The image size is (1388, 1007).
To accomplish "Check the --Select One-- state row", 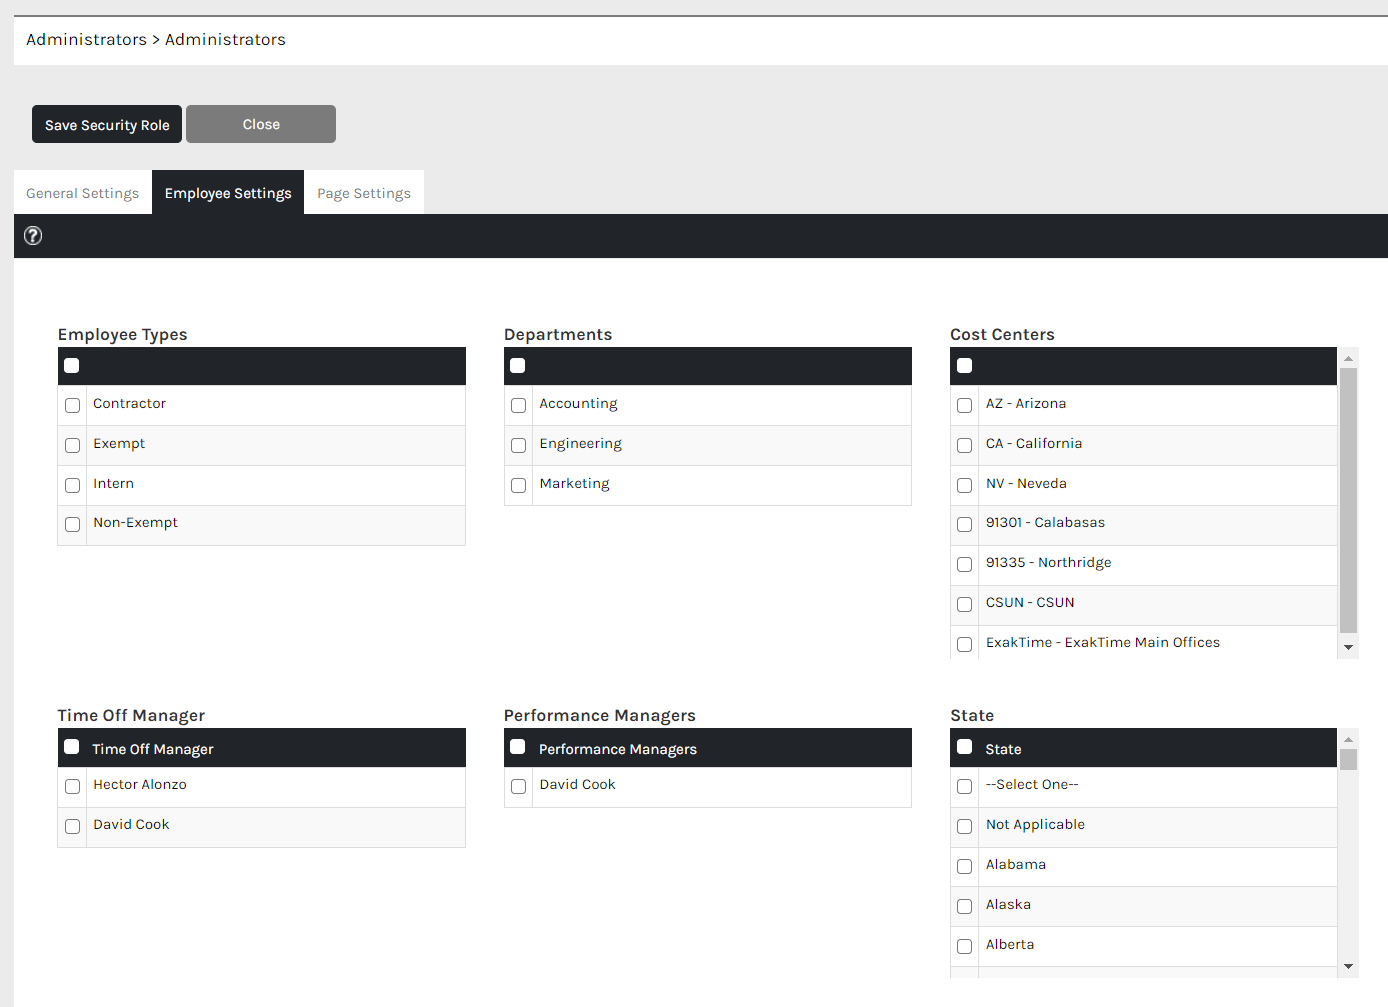I will pyautogui.click(x=964, y=786).
